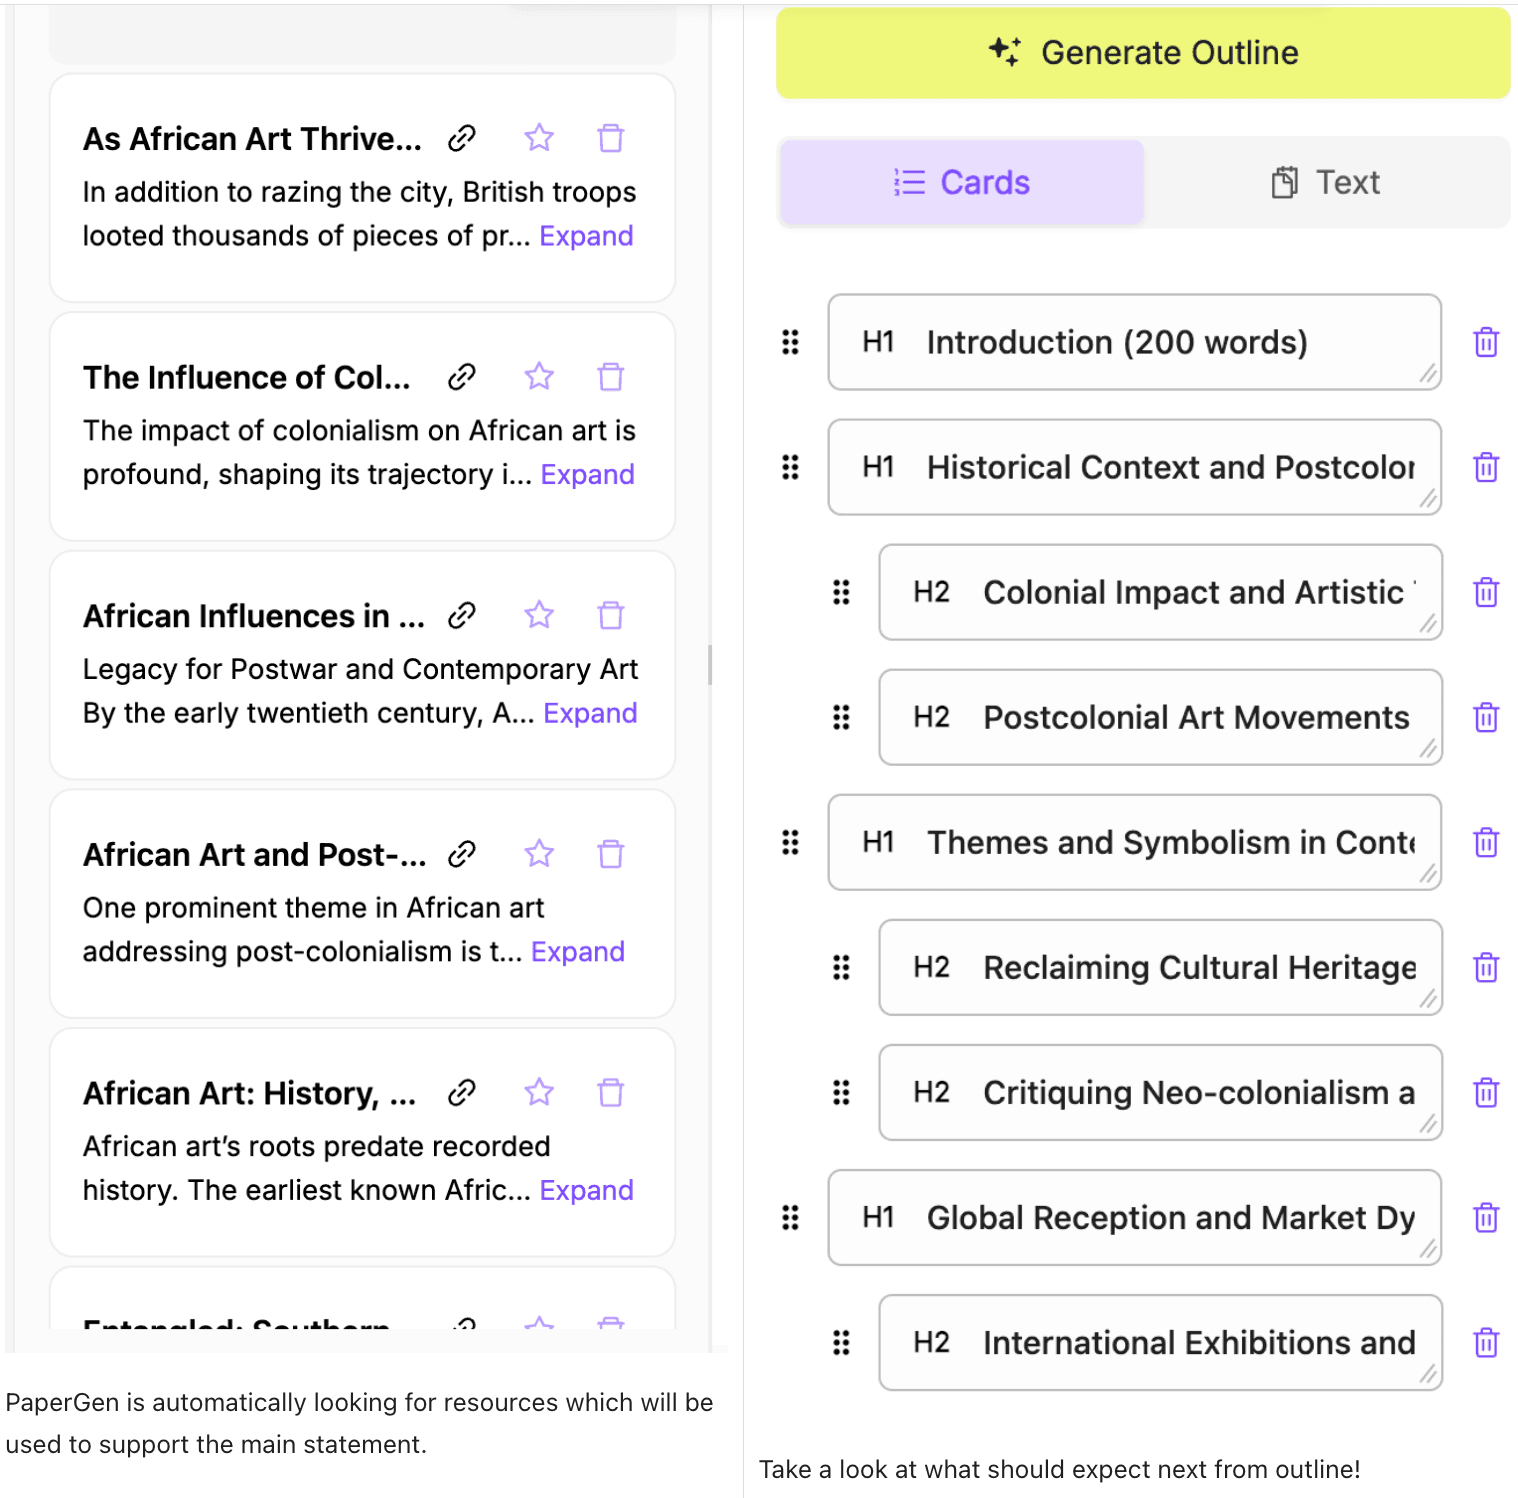Toggle star on "African Art: History" card
1518x1498 pixels.
[x=539, y=1093]
